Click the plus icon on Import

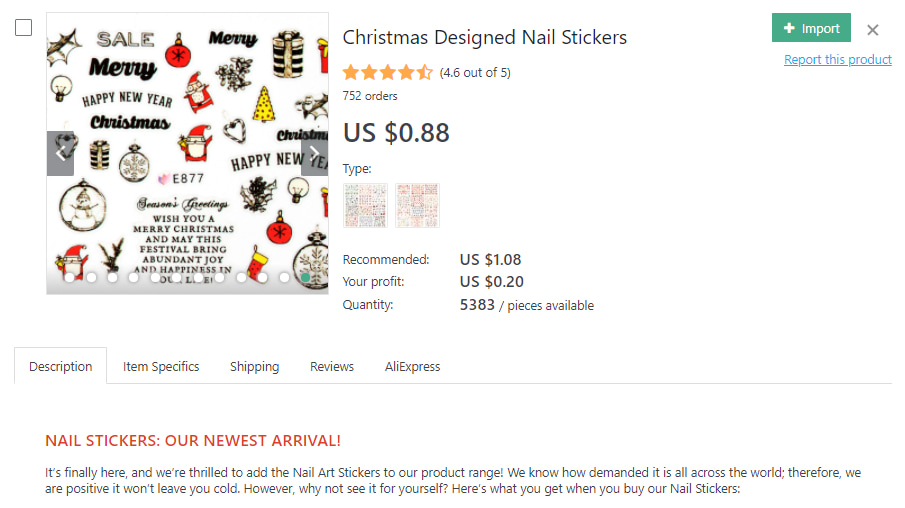click(x=790, y=29)
